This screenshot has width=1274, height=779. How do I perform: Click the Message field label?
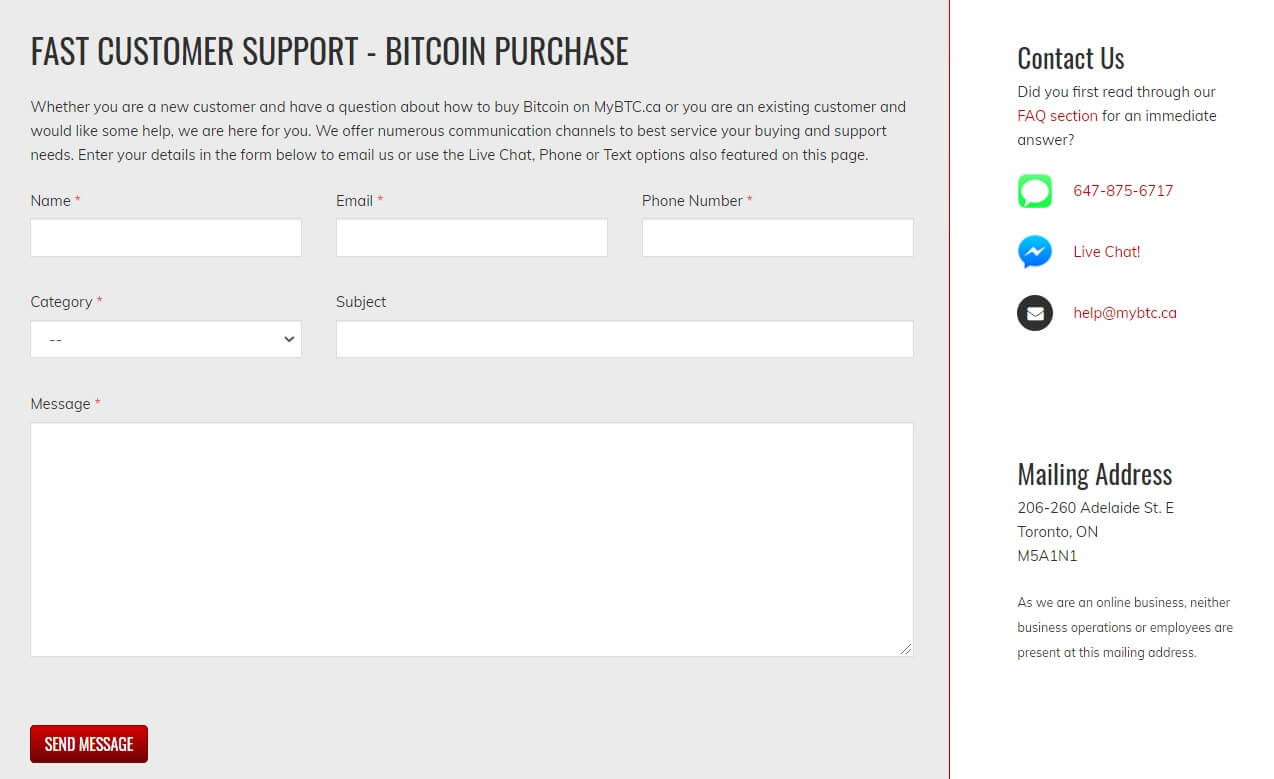(x=61, y=404)
